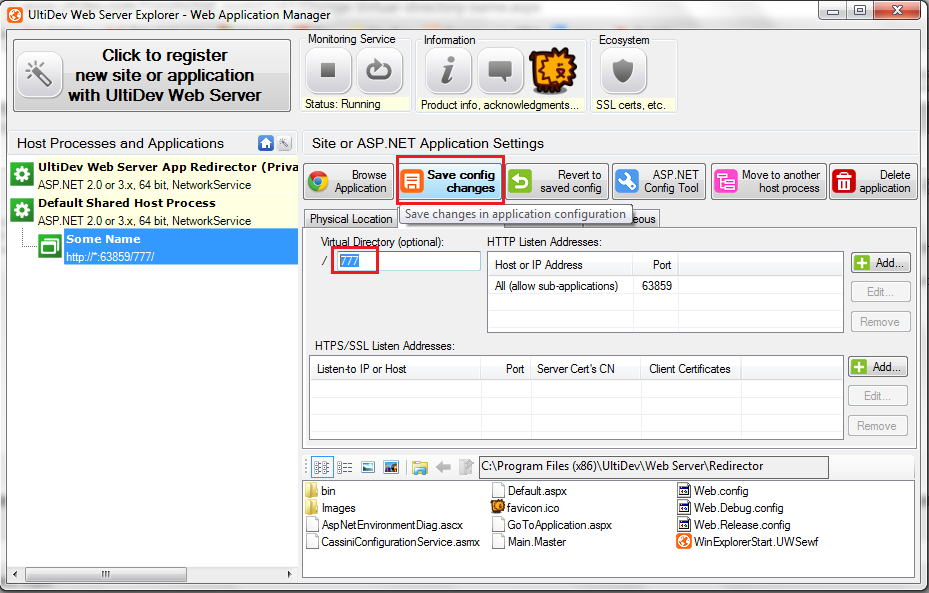Open the SSL certs shield icon

[623, 71]
